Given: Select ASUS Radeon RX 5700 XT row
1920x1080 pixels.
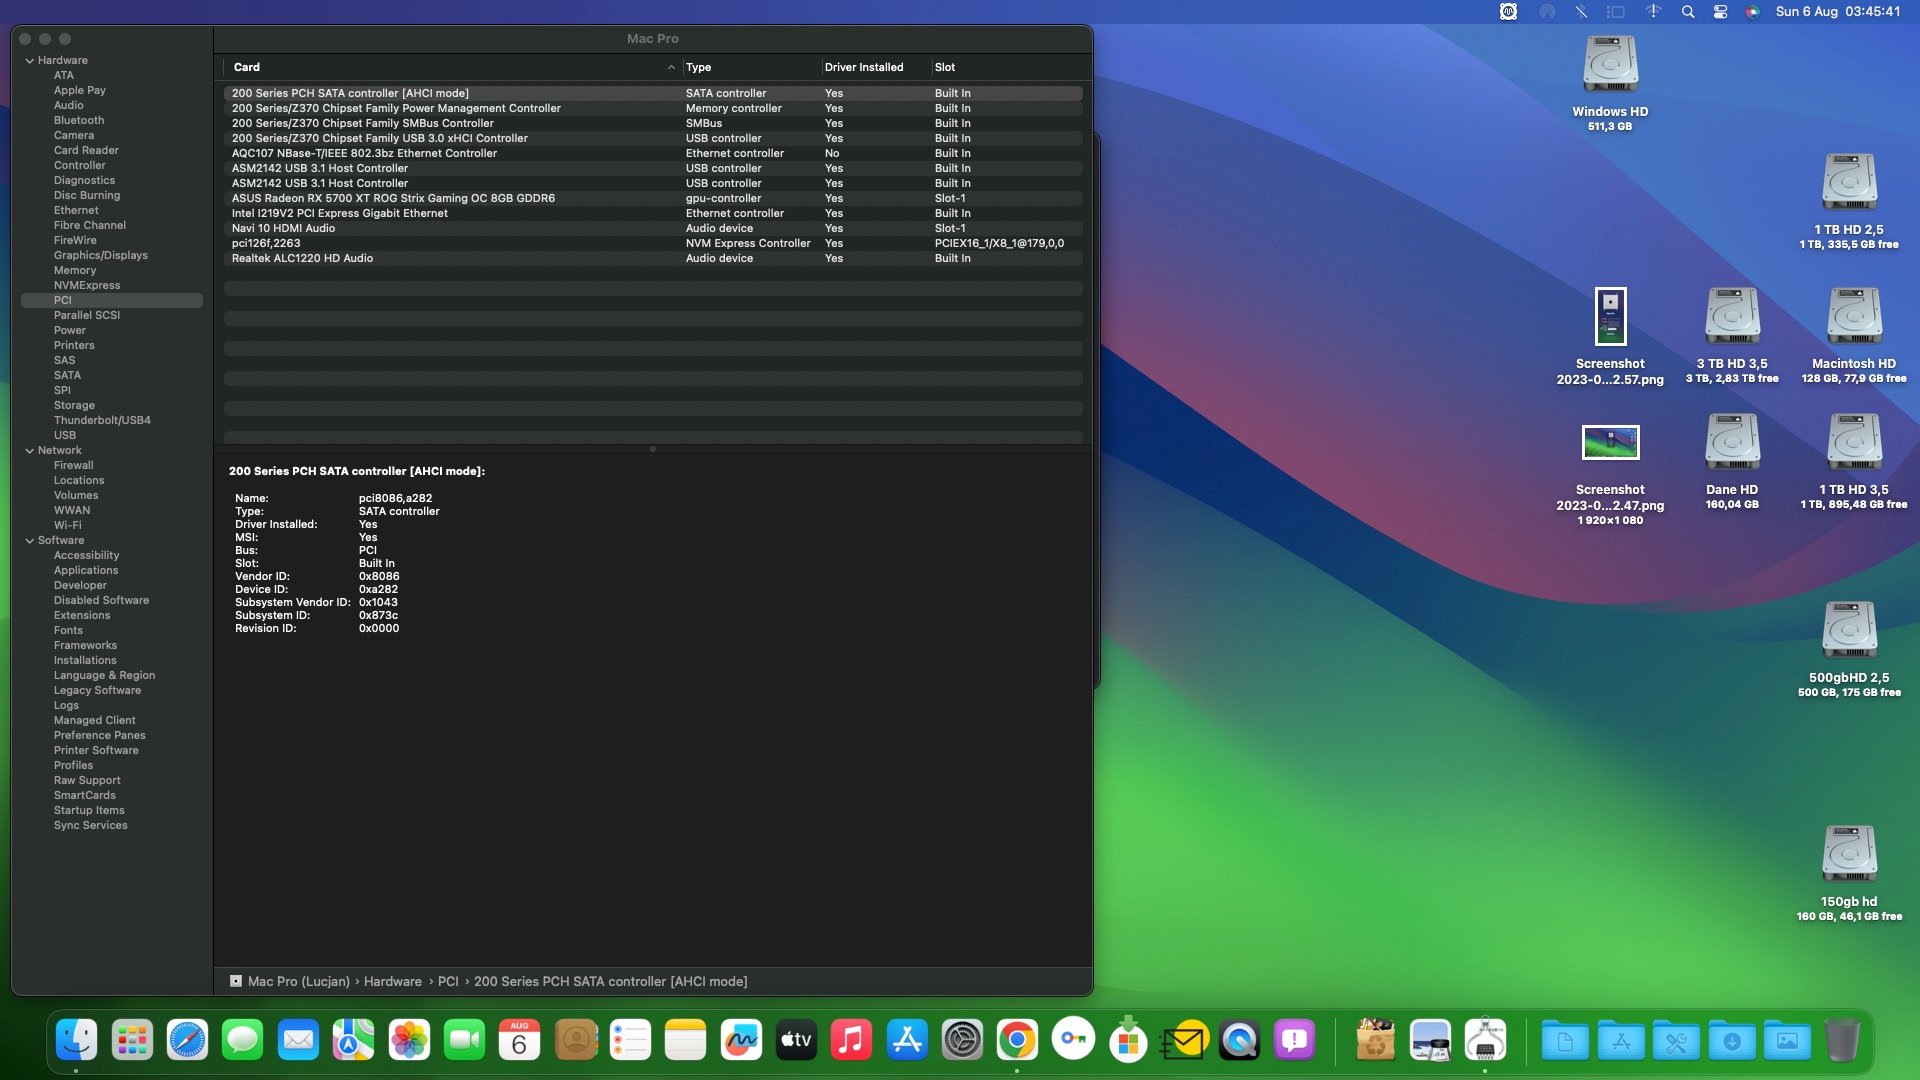Looking at the screenshot, I should [393, 198].
